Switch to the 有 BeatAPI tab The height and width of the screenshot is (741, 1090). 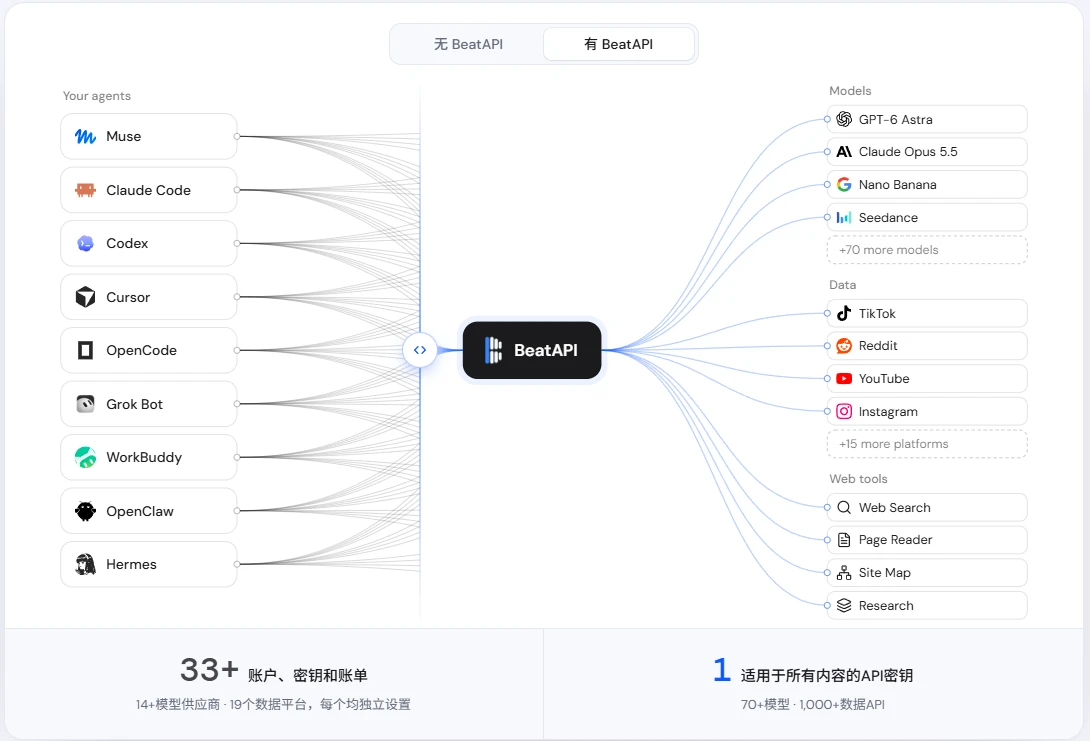click(x=619, y=44)
